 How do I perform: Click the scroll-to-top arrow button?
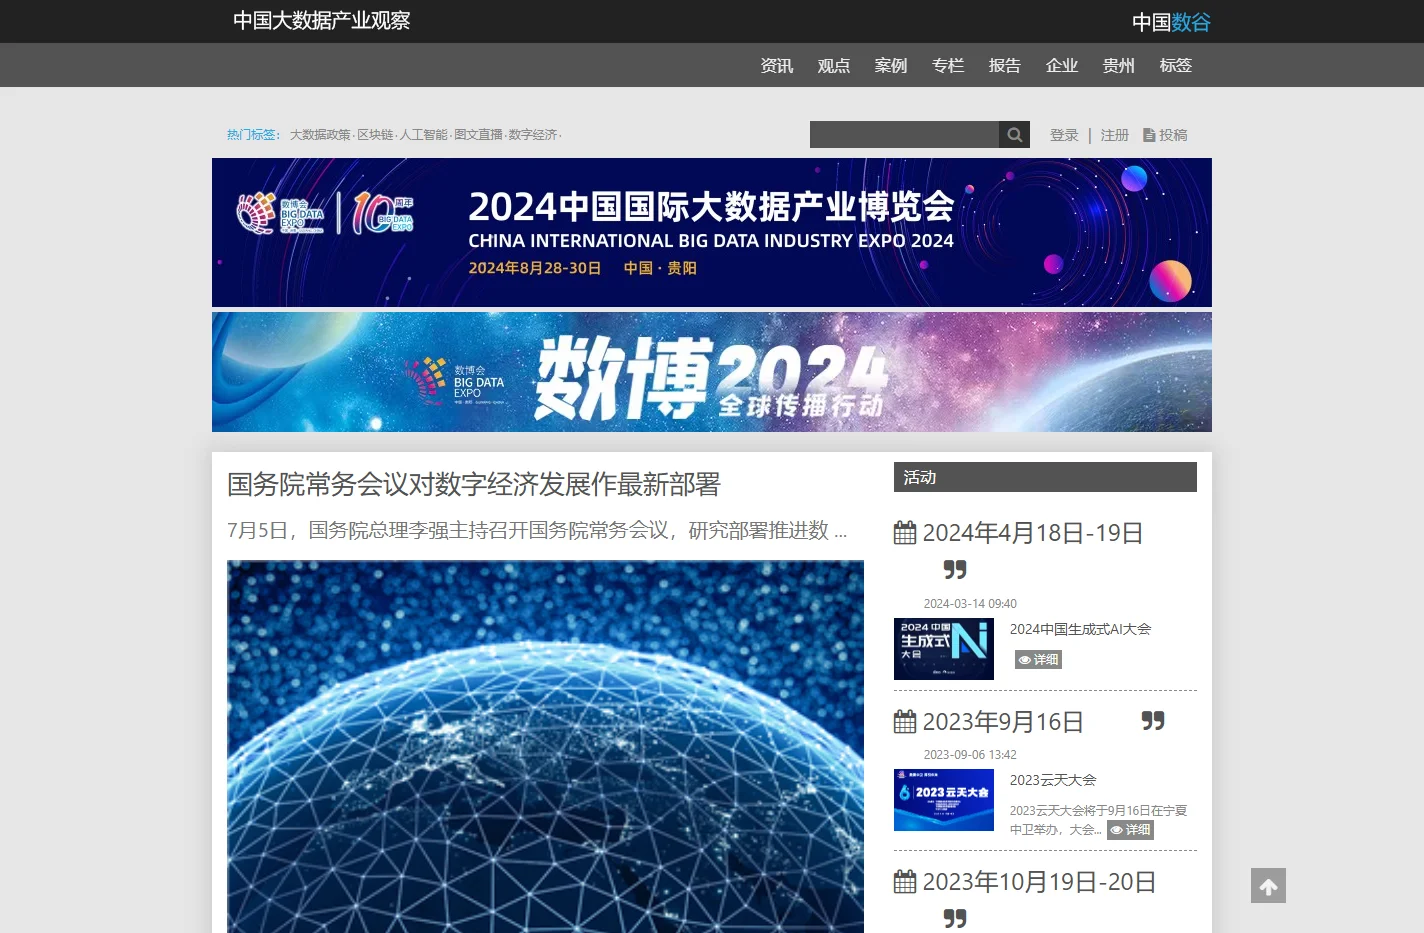(1268, 886)
